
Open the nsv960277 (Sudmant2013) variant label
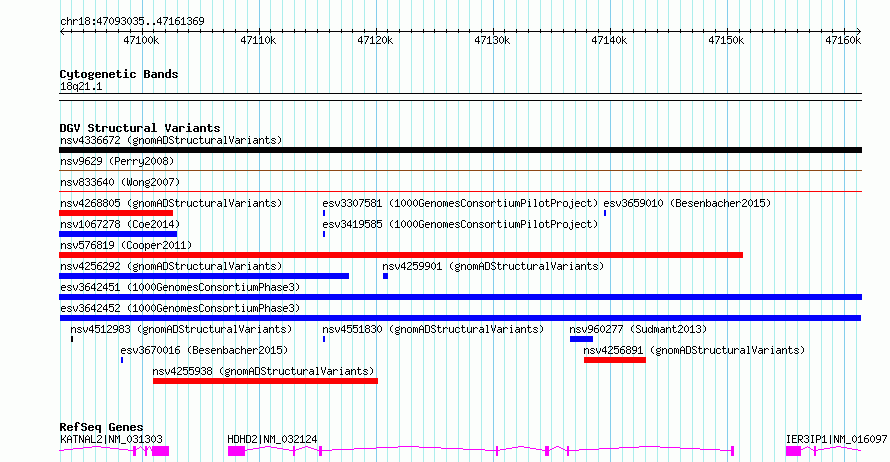point(639,329)
